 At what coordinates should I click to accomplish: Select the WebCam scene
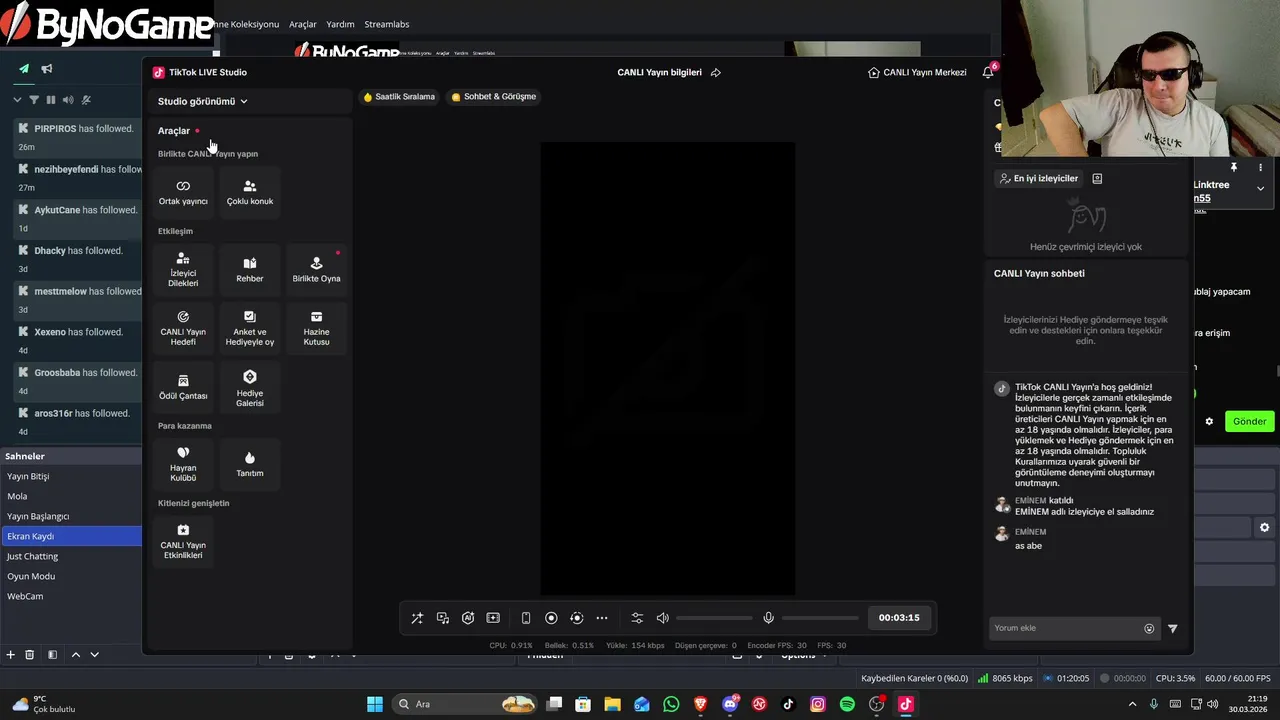71,596
